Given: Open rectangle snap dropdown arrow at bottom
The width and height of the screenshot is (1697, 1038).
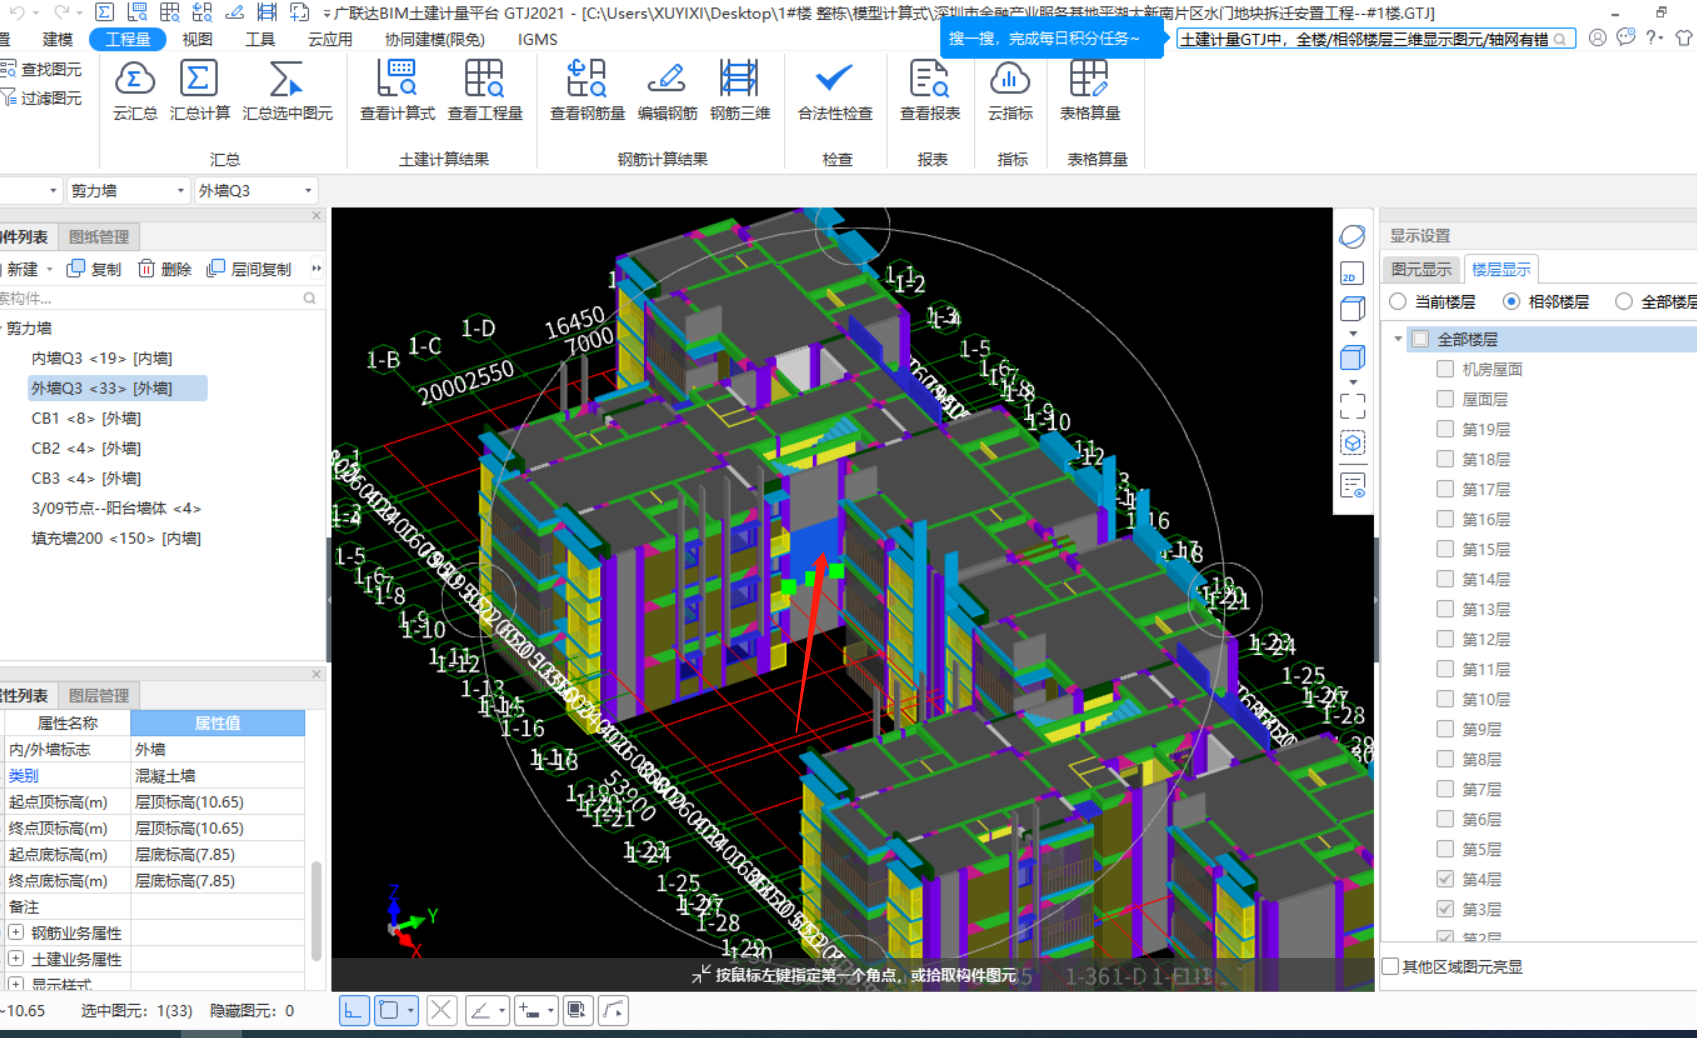Looking at the screenshot, I should tap(411, 1011).
